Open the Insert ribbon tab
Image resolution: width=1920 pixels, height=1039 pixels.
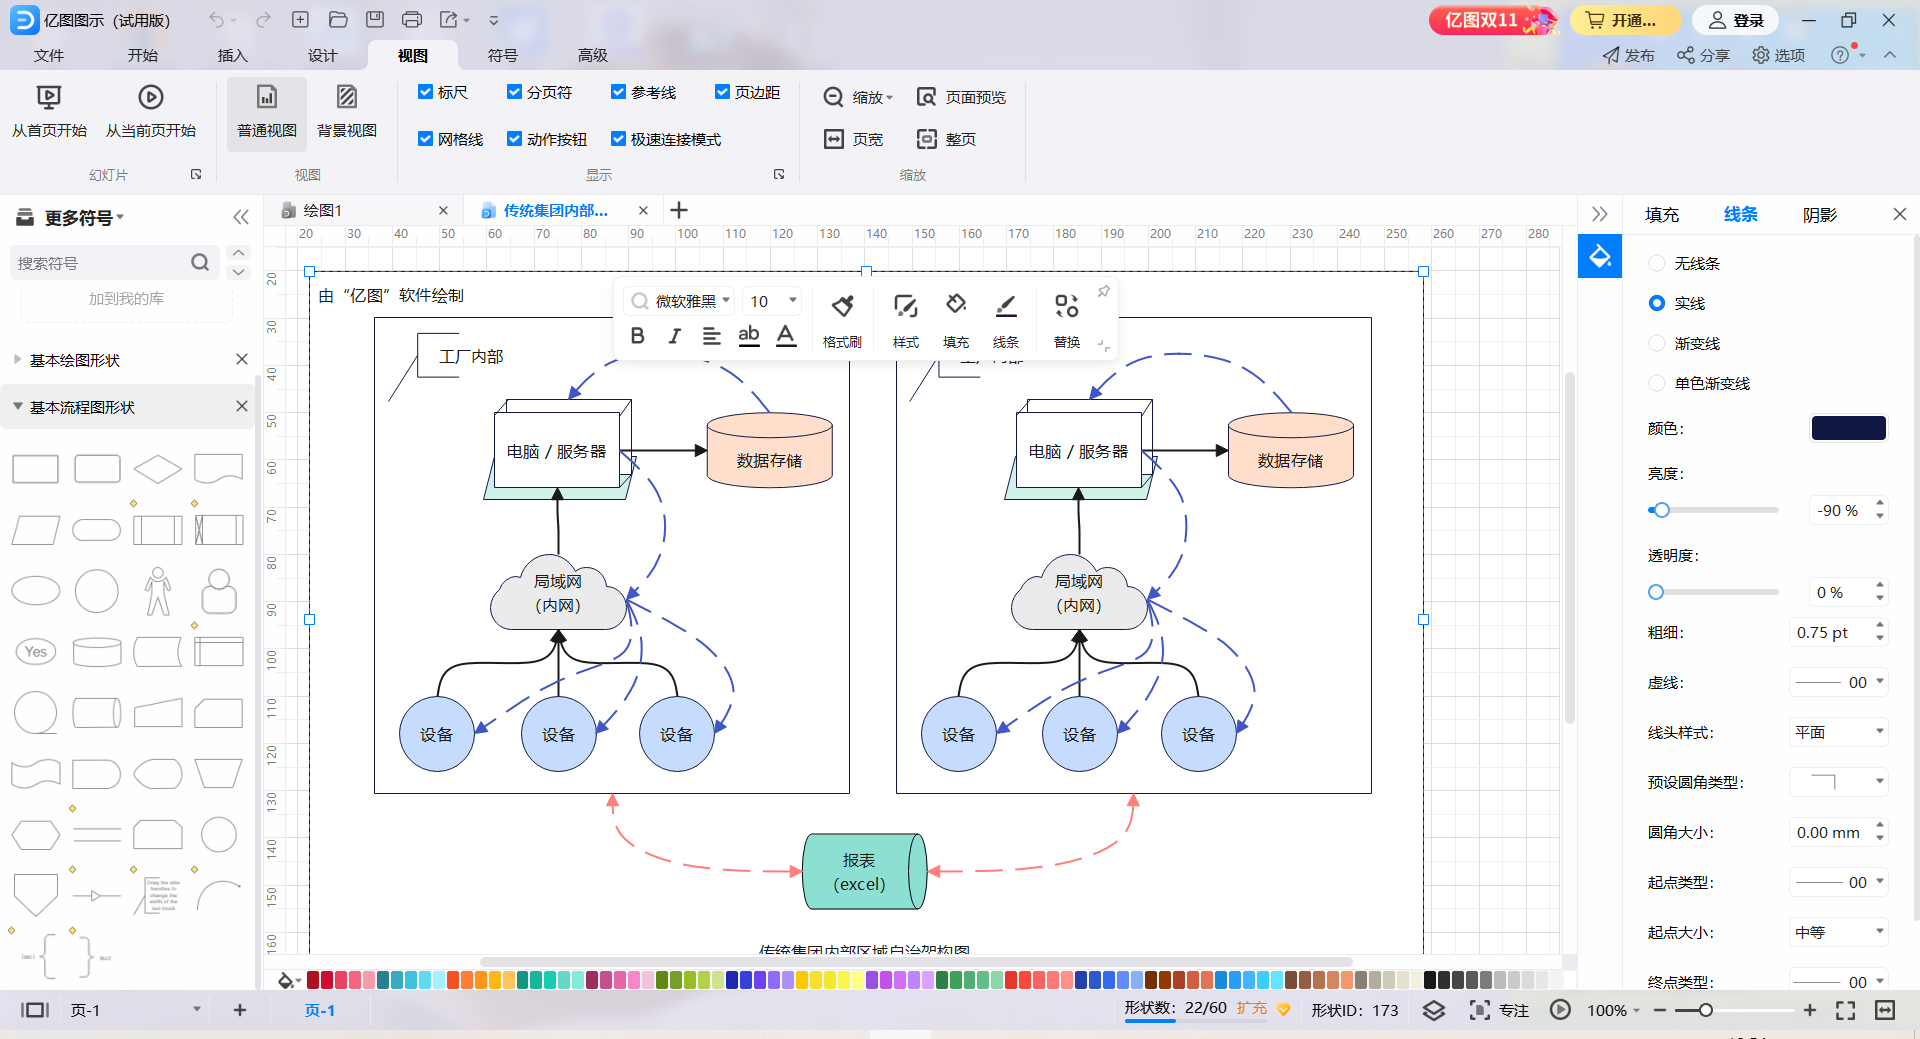tap(232, 55)
